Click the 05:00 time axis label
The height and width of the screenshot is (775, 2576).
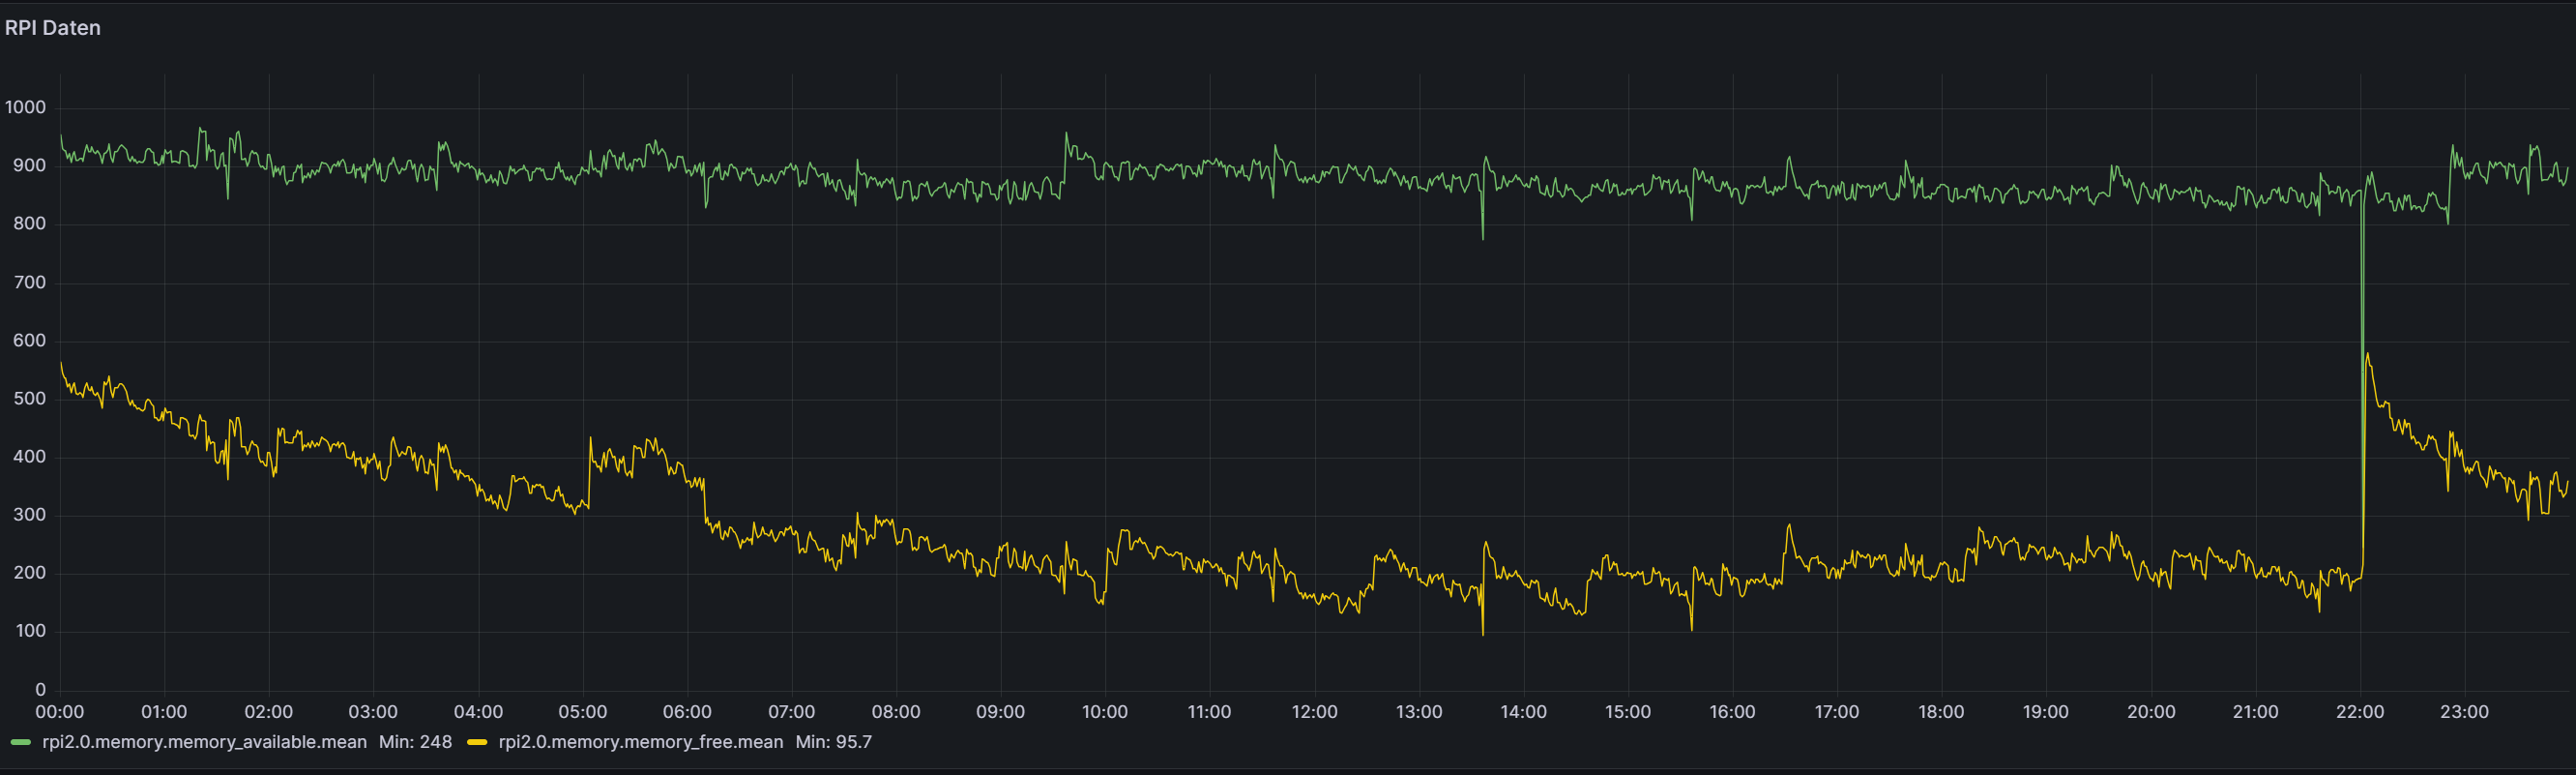(583, 712)
